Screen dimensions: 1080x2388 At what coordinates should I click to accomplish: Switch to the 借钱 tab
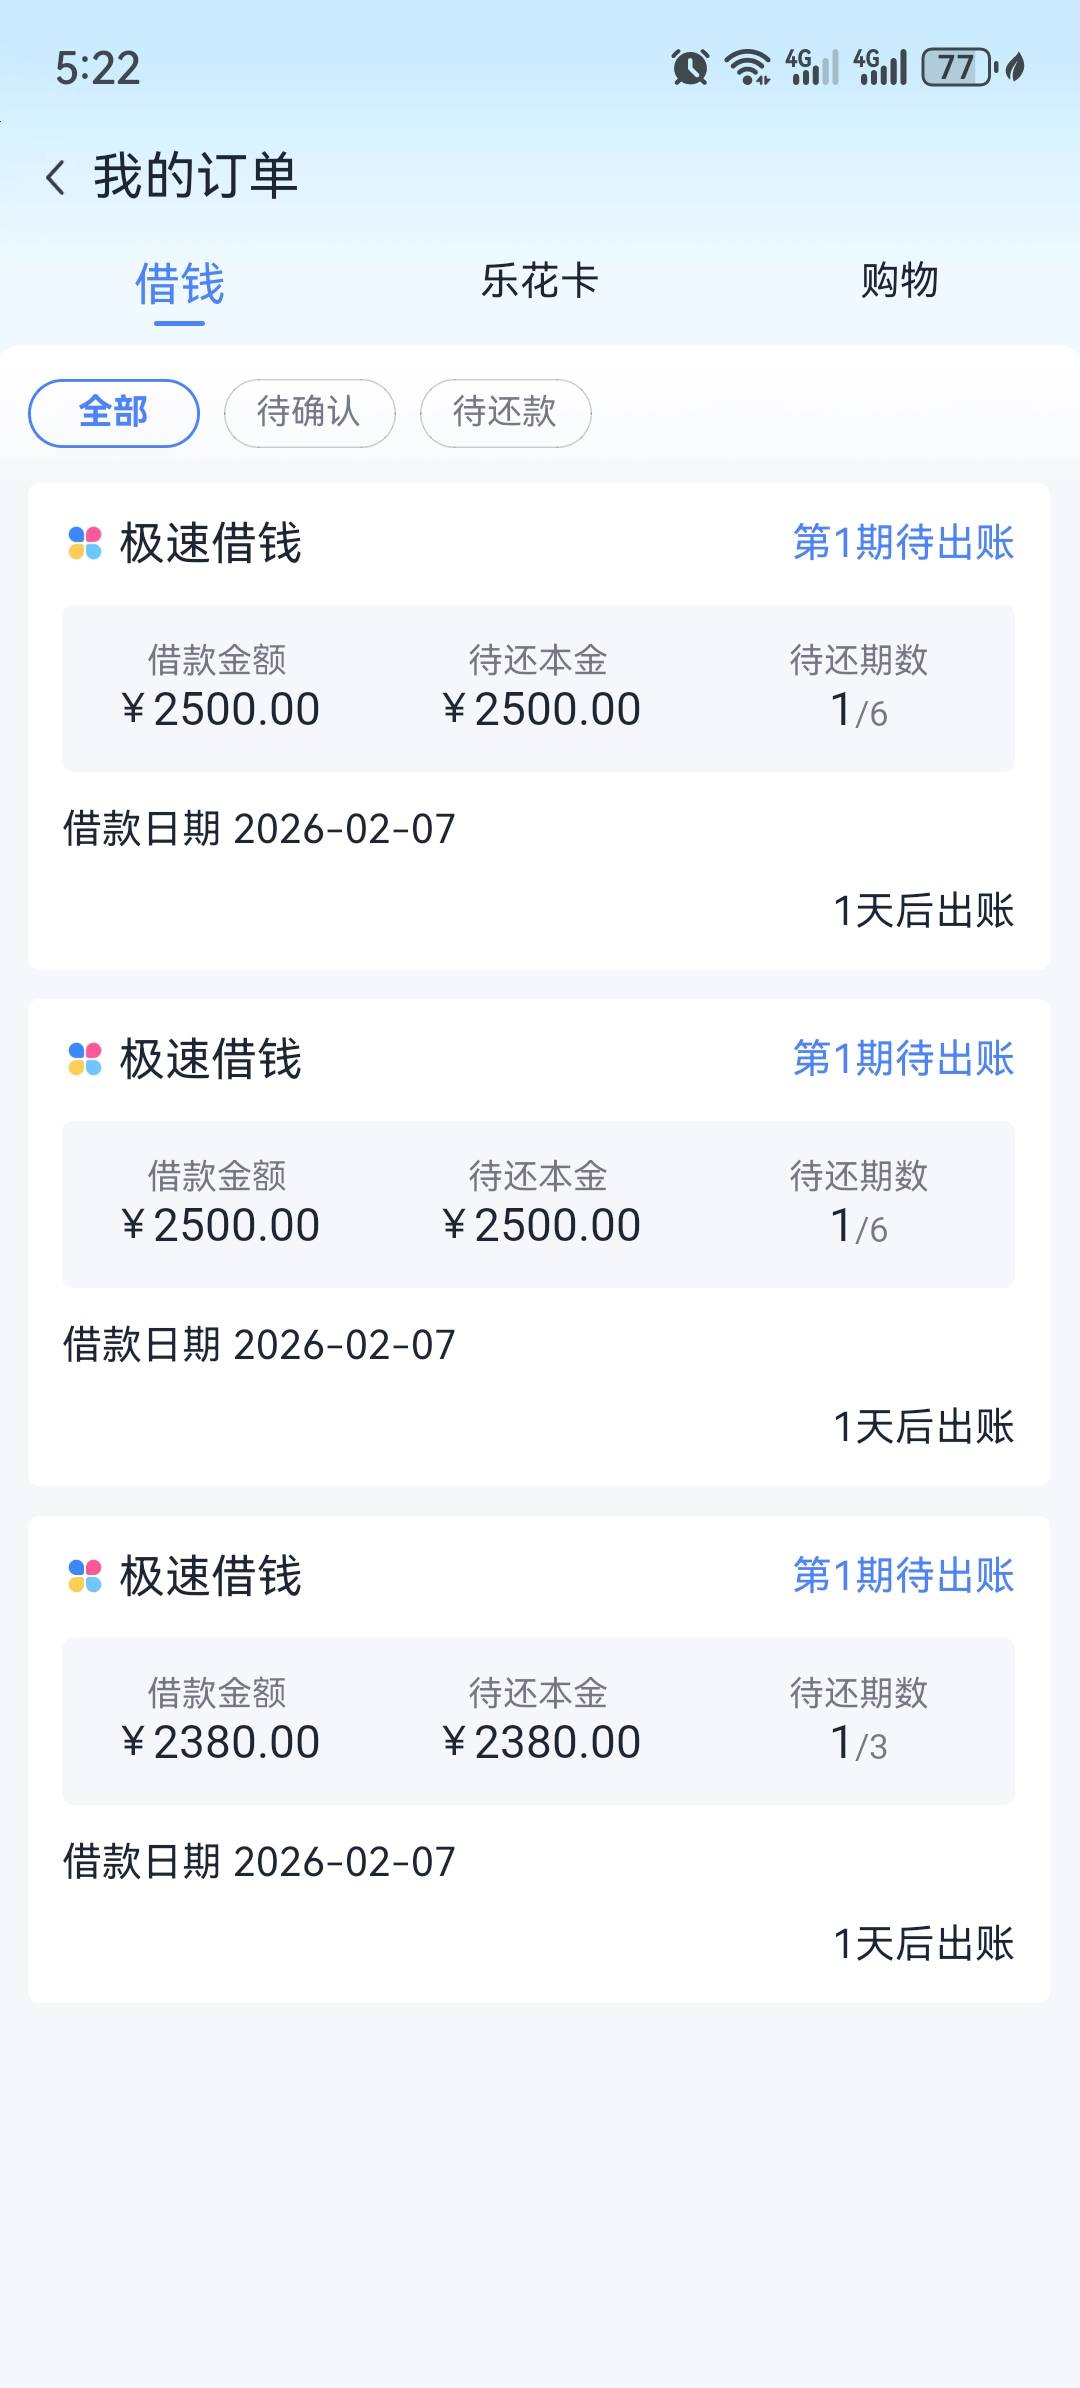coord(180,284)
